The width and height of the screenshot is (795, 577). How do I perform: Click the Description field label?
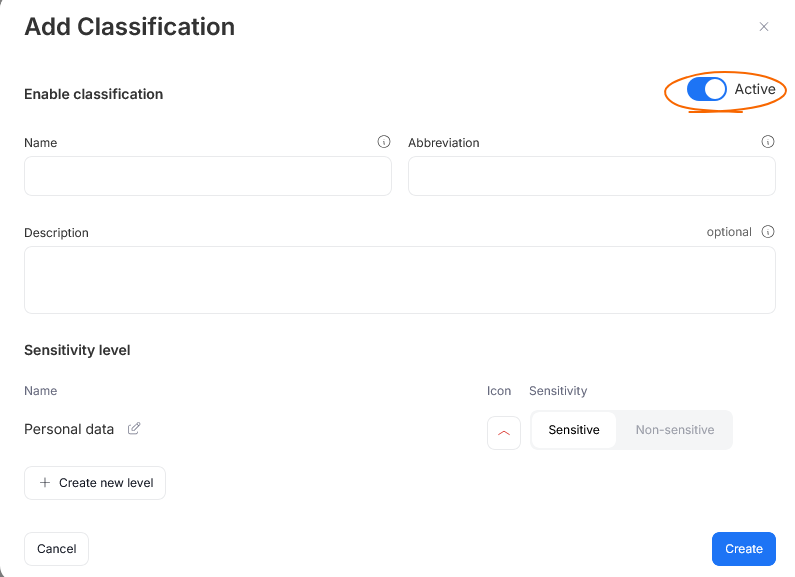tap(56, 233)
